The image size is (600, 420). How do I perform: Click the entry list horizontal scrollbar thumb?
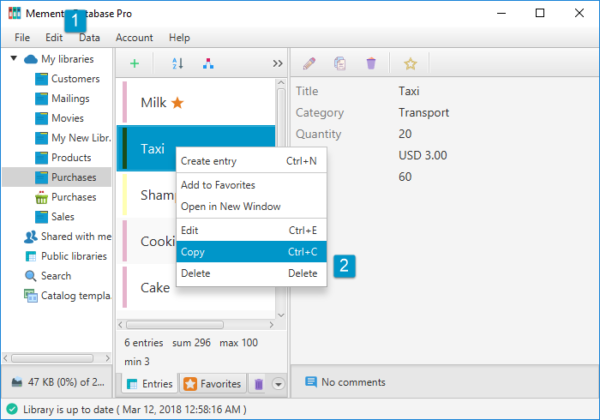coord(175,325)
